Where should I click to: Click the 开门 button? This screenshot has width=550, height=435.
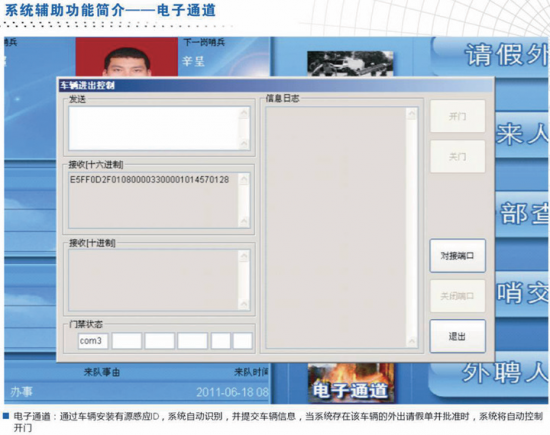coord(458,116)
